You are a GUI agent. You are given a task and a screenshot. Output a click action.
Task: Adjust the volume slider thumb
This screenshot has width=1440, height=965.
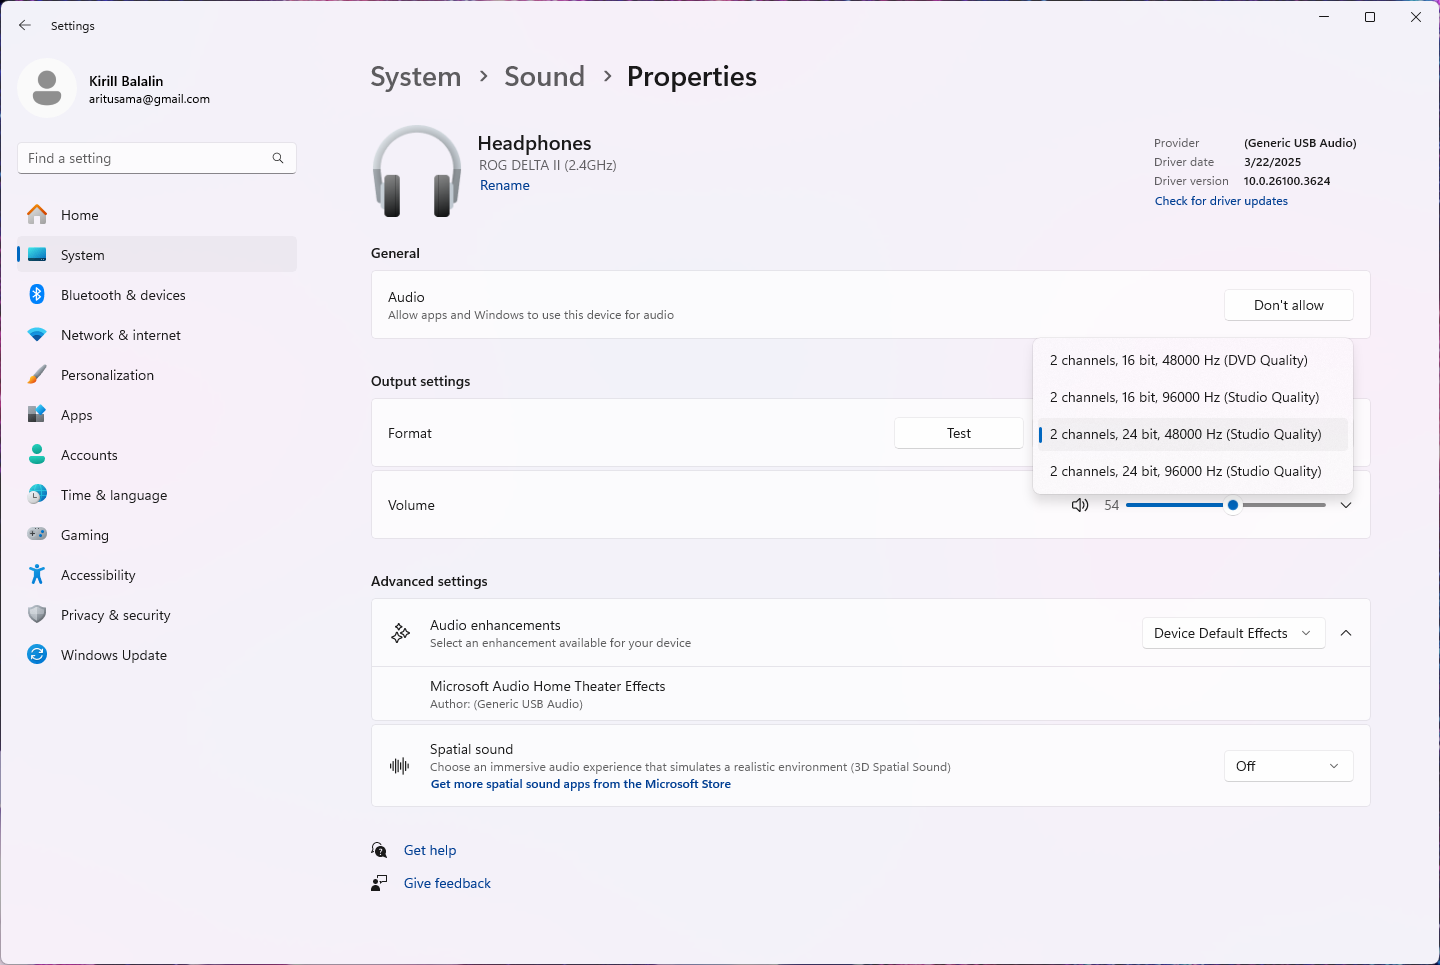[1233, 505]
